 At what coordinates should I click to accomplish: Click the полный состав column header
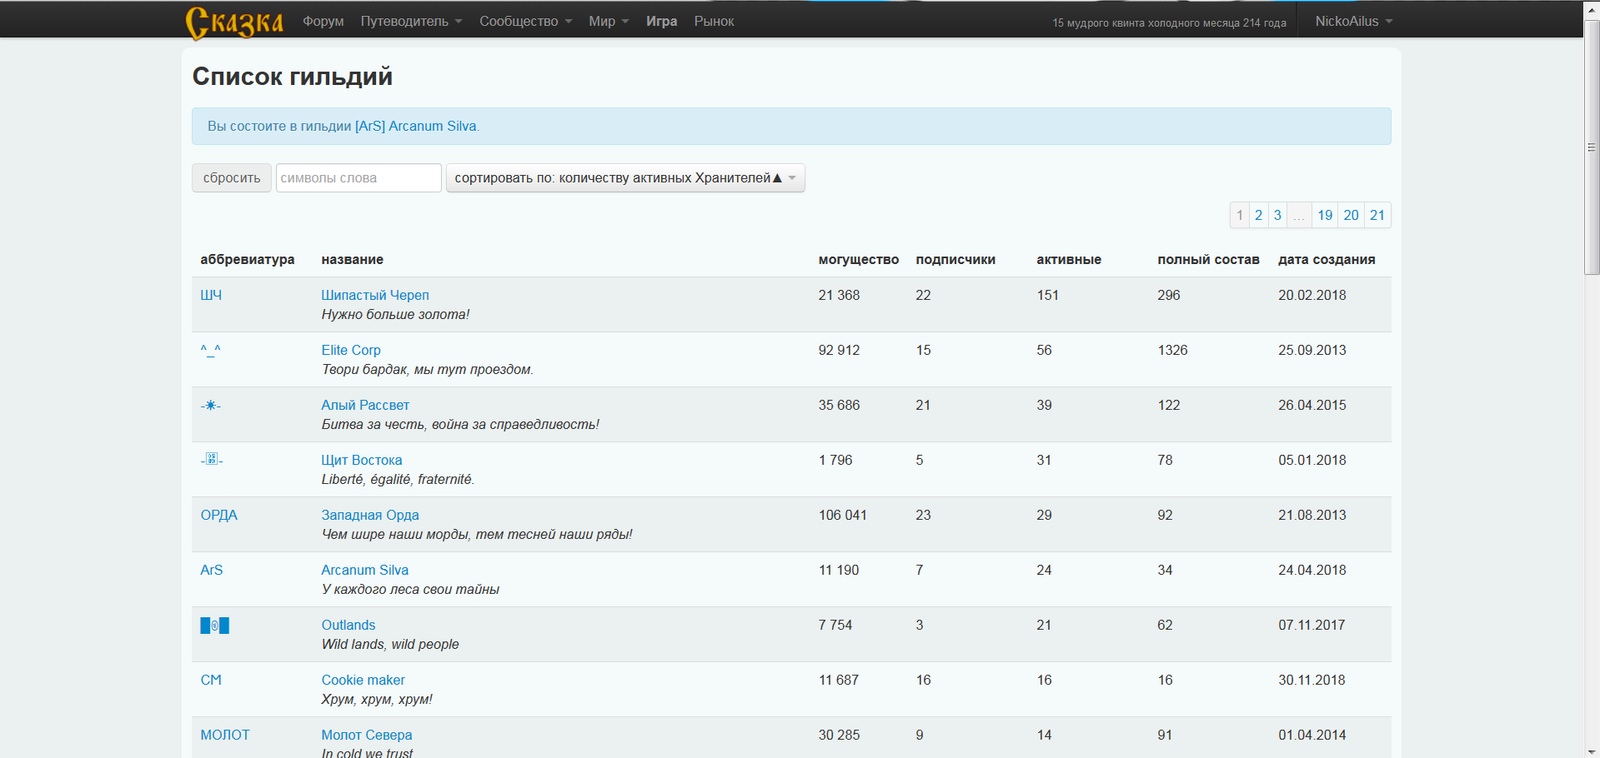(1209, 259)
